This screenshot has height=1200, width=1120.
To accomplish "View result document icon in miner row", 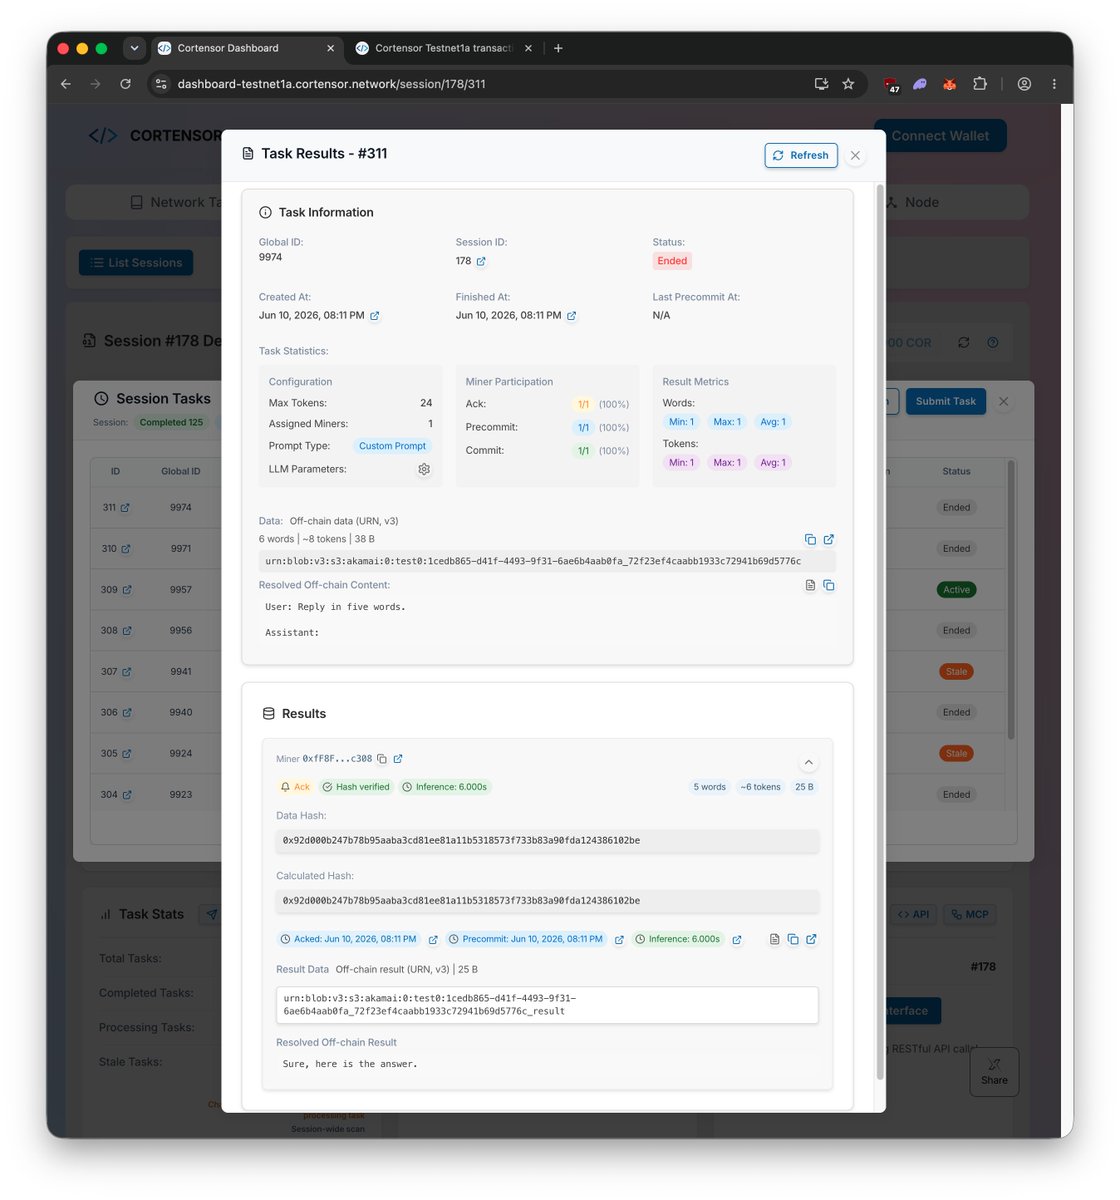I will point(775,939).
